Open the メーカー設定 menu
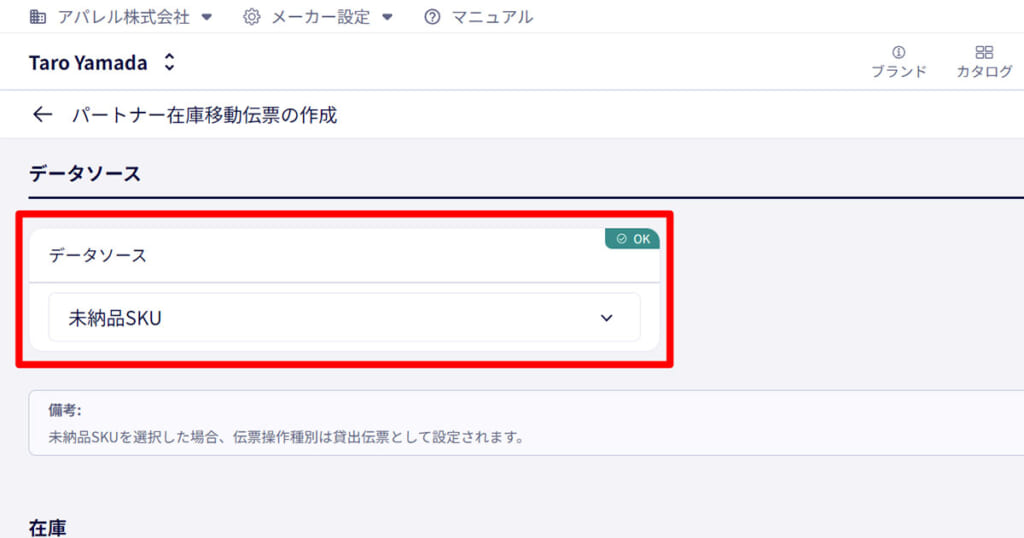This screenshot has width=1024, height=538. (319, 17)
